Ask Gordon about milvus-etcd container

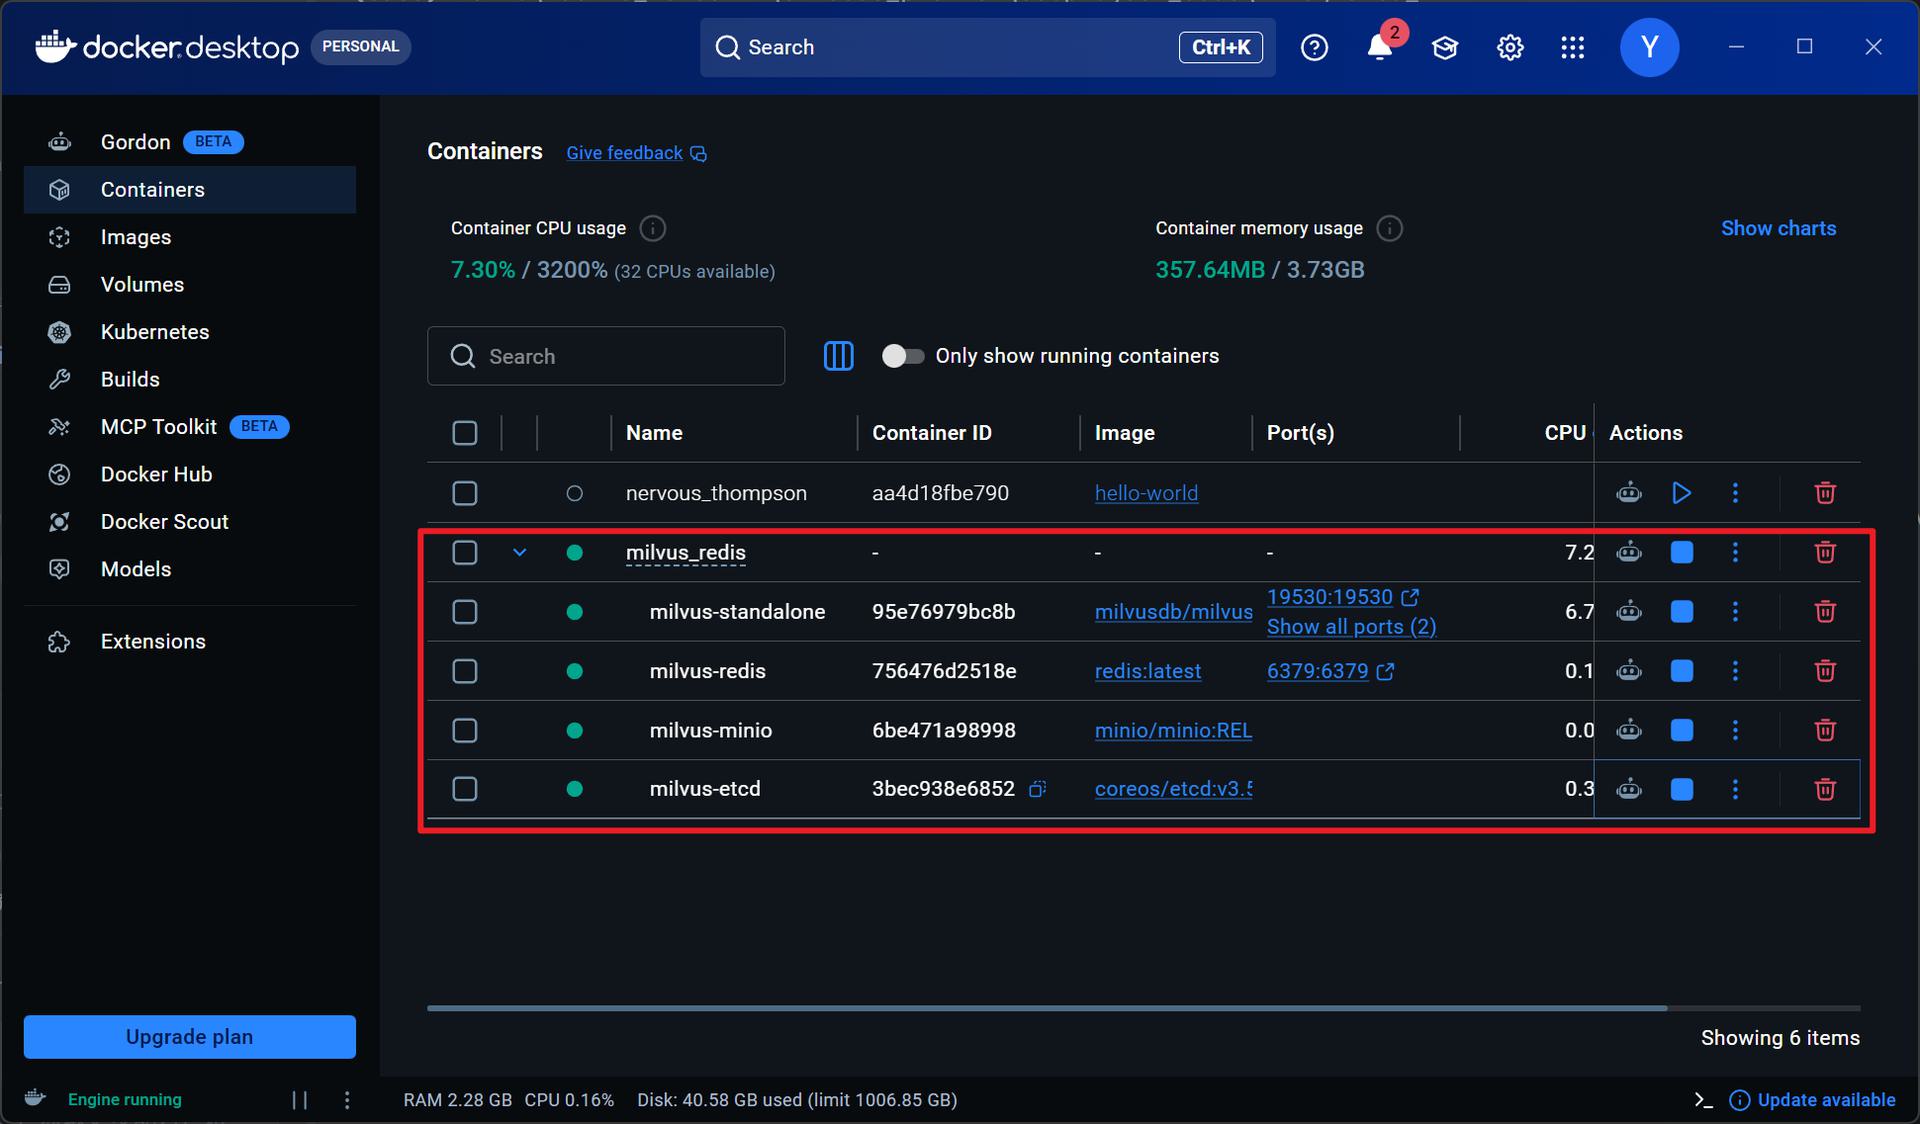(x=1629, y=789)
